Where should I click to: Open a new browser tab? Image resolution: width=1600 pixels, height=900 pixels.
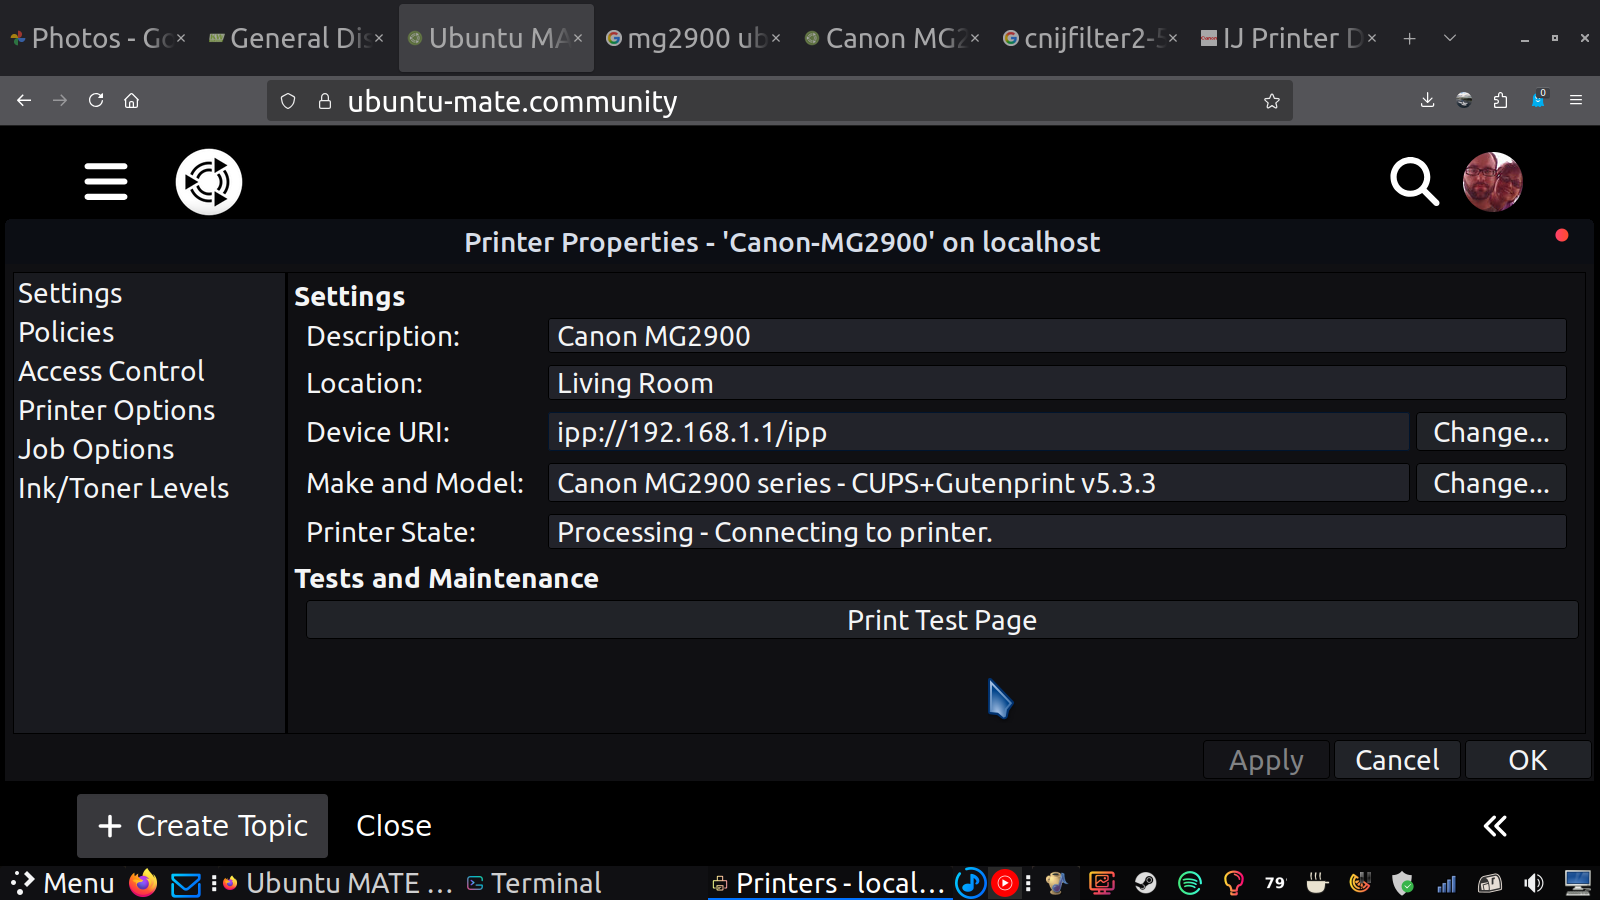coord(1409,38)
